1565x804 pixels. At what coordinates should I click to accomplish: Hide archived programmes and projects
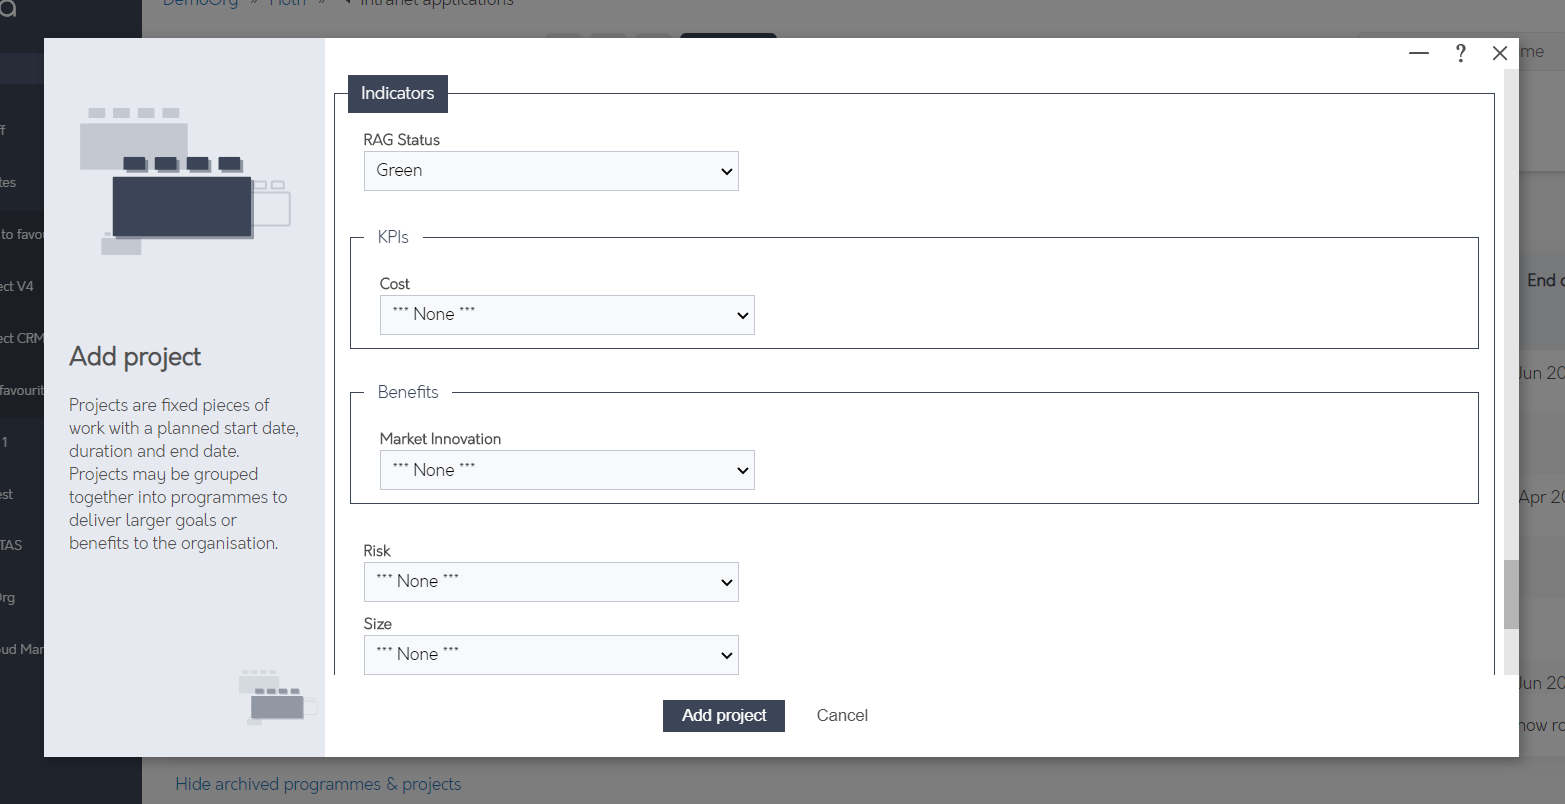pyautogui.click(x=318, y=784)
